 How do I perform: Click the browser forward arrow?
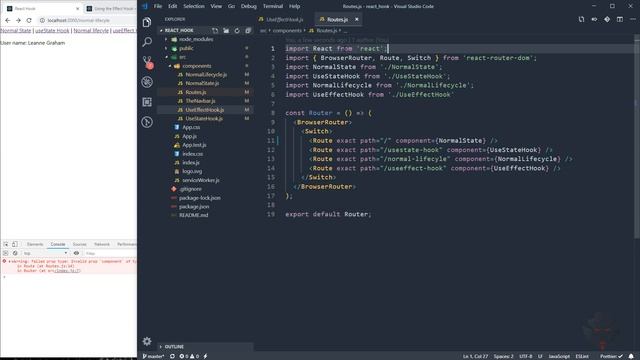tap(18, 20)
